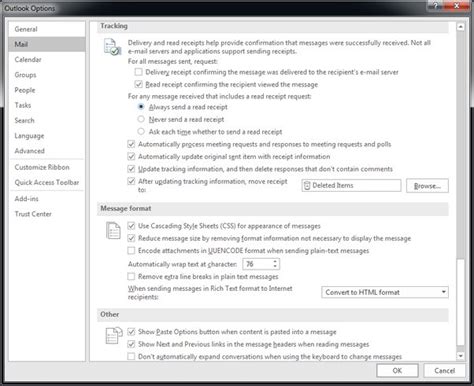This screenshot has height=386, width=474.
Task: Open Quick Access Toolbar settings
Action: [x=47, y=182]
